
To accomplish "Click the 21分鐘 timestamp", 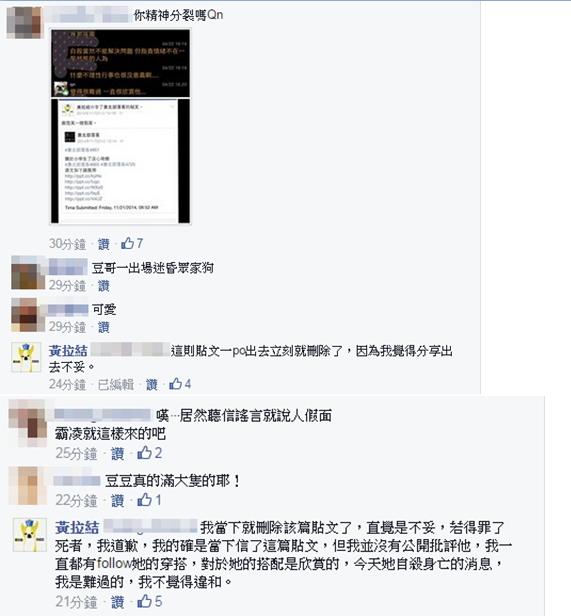I will 76,602.
